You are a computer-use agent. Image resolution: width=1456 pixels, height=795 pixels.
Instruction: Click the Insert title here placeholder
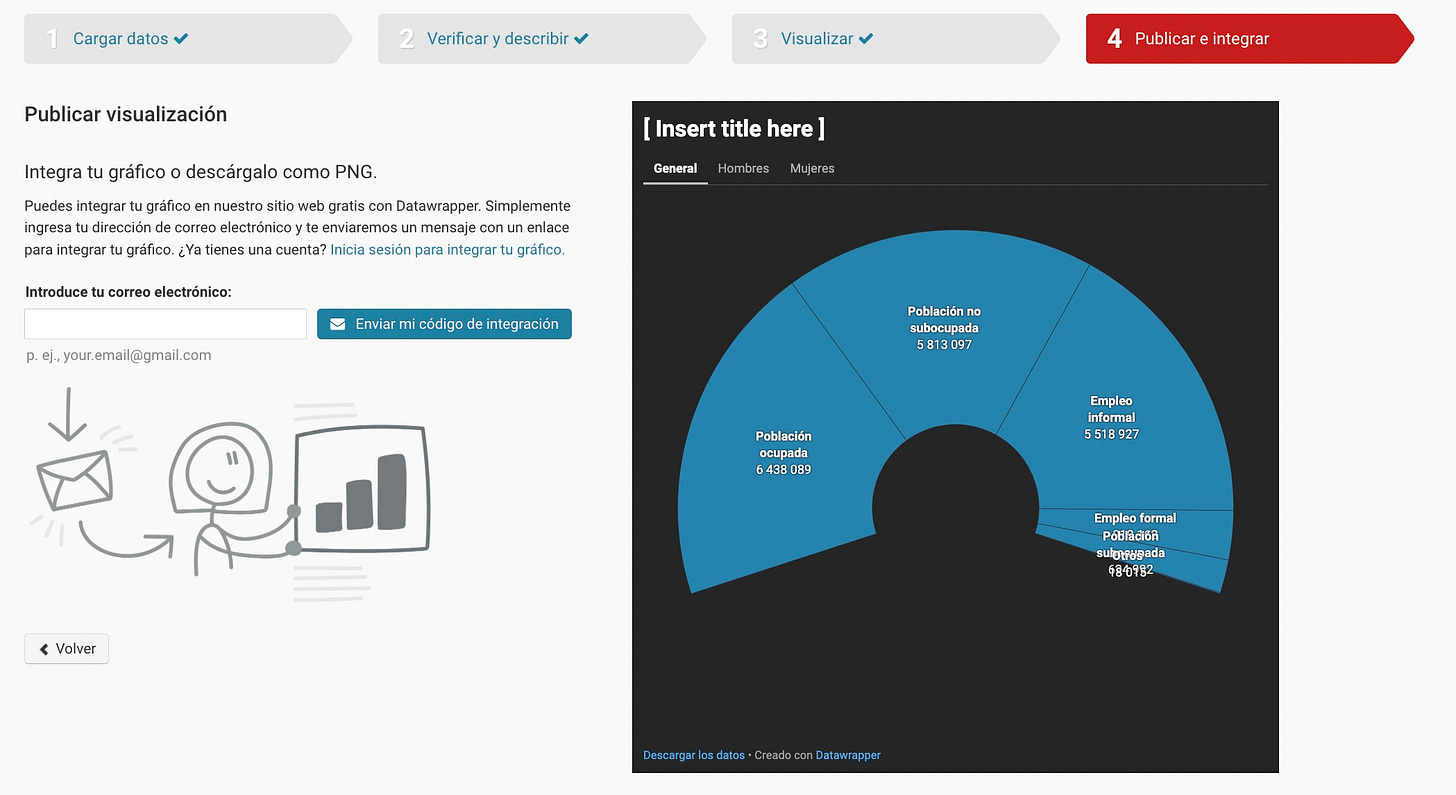pyautogui.click(x=733, y=128)
